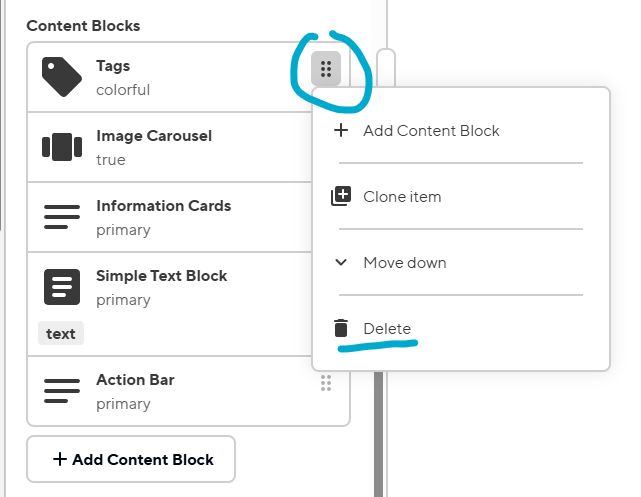This screenshot has width=641, height=497.
Task: Select Move down in the menu
Action: (x=405, y=262)
